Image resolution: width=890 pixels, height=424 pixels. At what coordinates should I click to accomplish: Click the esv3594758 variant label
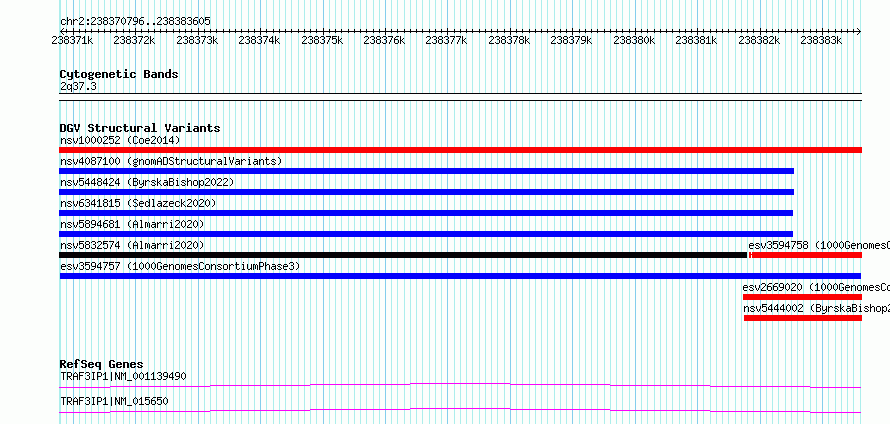coord(819,245)
